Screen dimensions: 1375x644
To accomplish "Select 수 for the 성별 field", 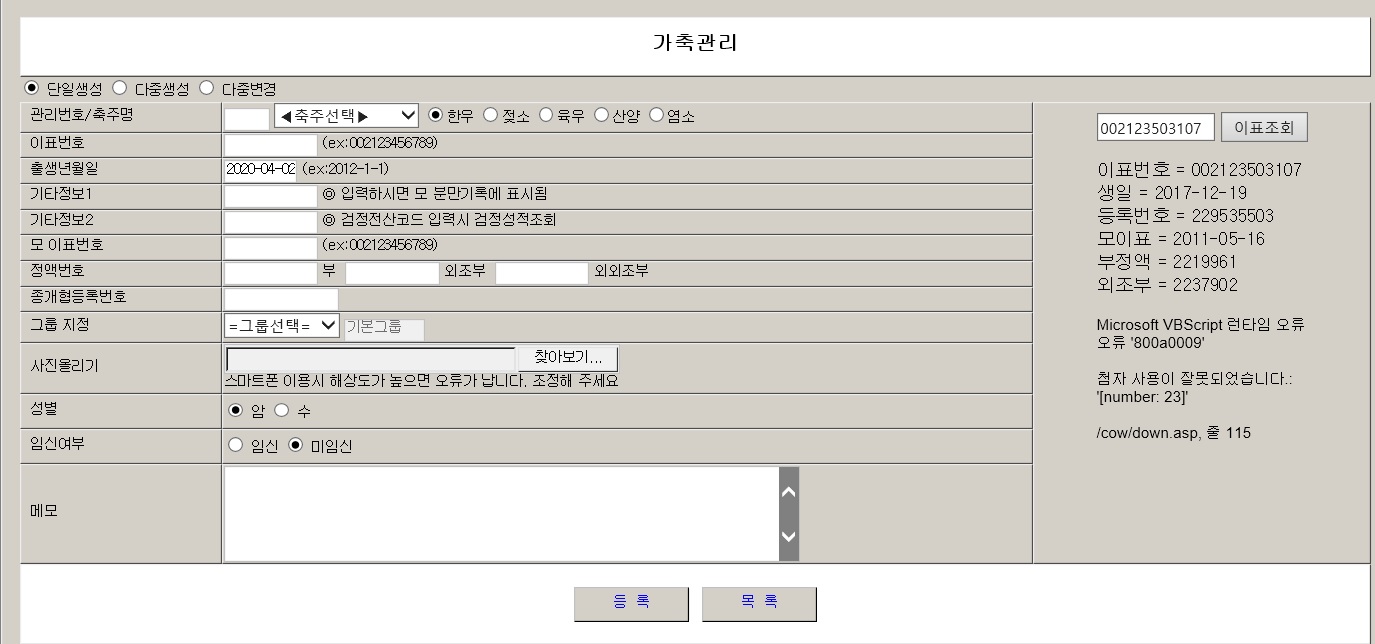I will [x=281, y=410].
